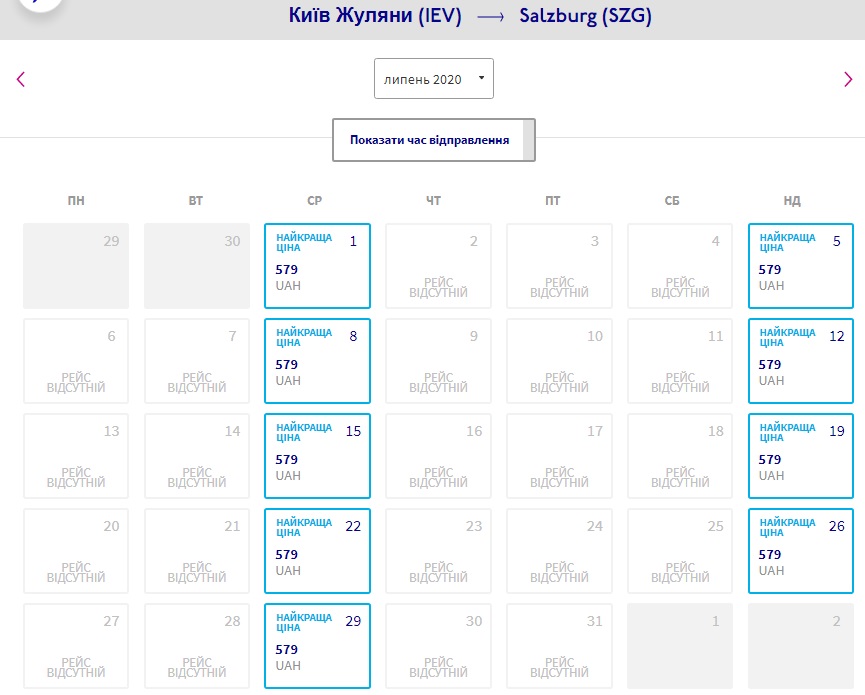Screen dimensions: 865x695
Task: Choose the July 8 date cell
Action: [317, 360]
